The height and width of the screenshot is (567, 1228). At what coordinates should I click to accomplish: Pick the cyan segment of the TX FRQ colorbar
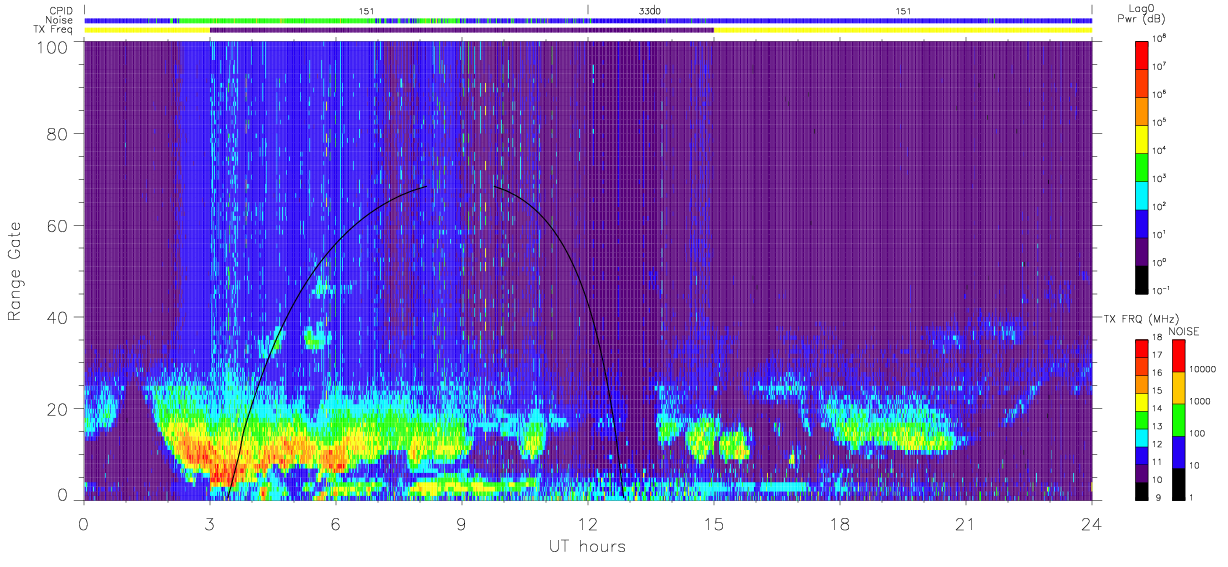(x=1143, y=440)
